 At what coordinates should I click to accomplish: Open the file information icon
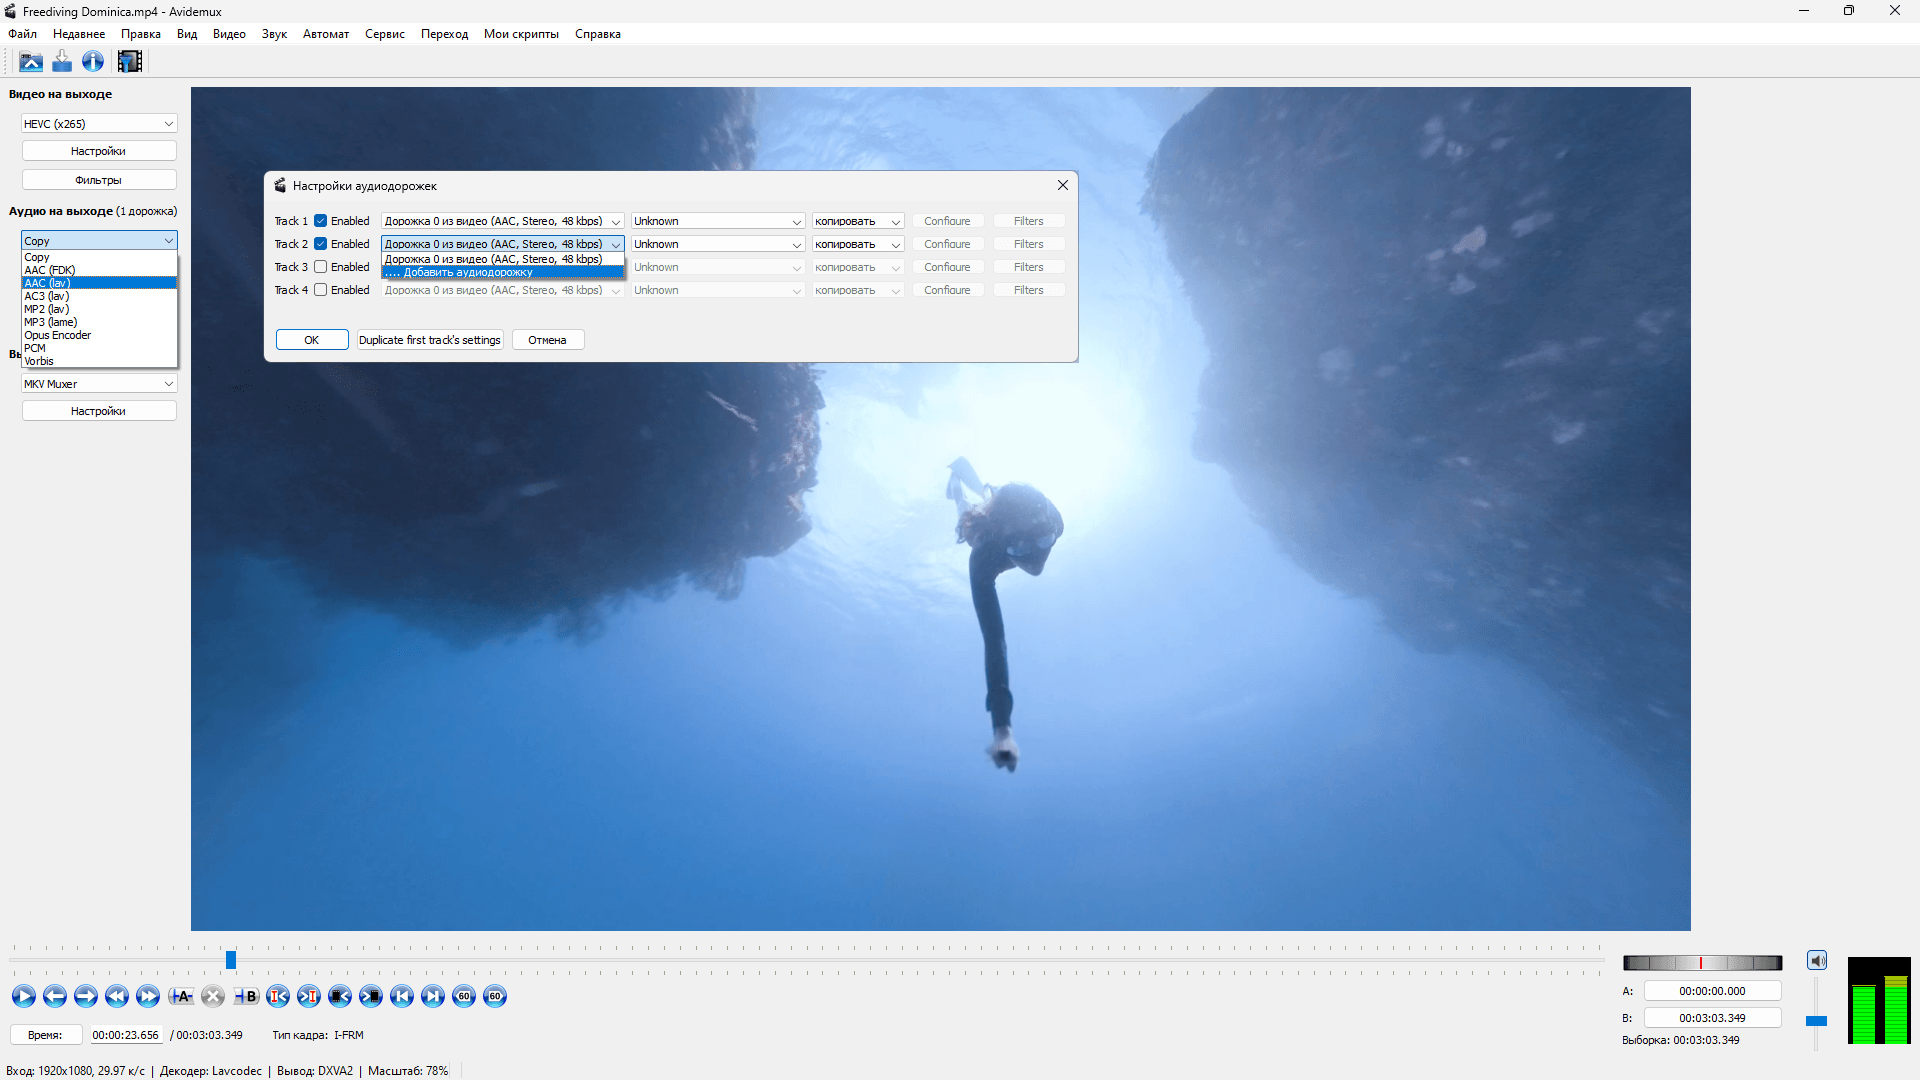(x=93, y=62)
